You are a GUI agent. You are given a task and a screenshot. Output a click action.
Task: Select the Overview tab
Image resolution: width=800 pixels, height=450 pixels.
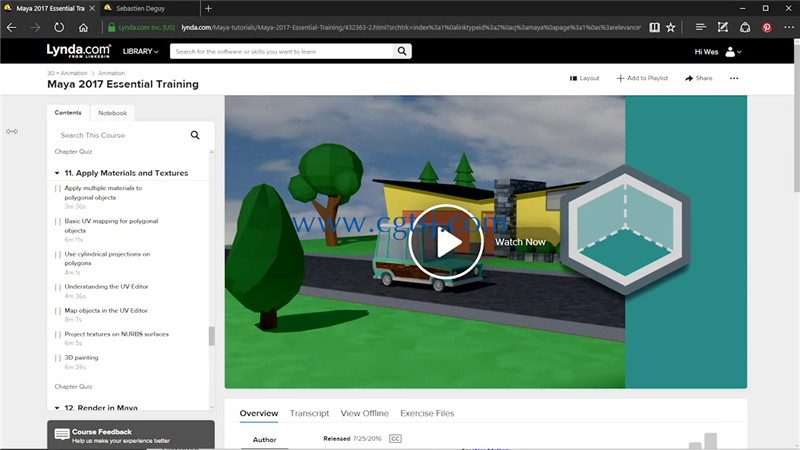(x=259, y=413)
